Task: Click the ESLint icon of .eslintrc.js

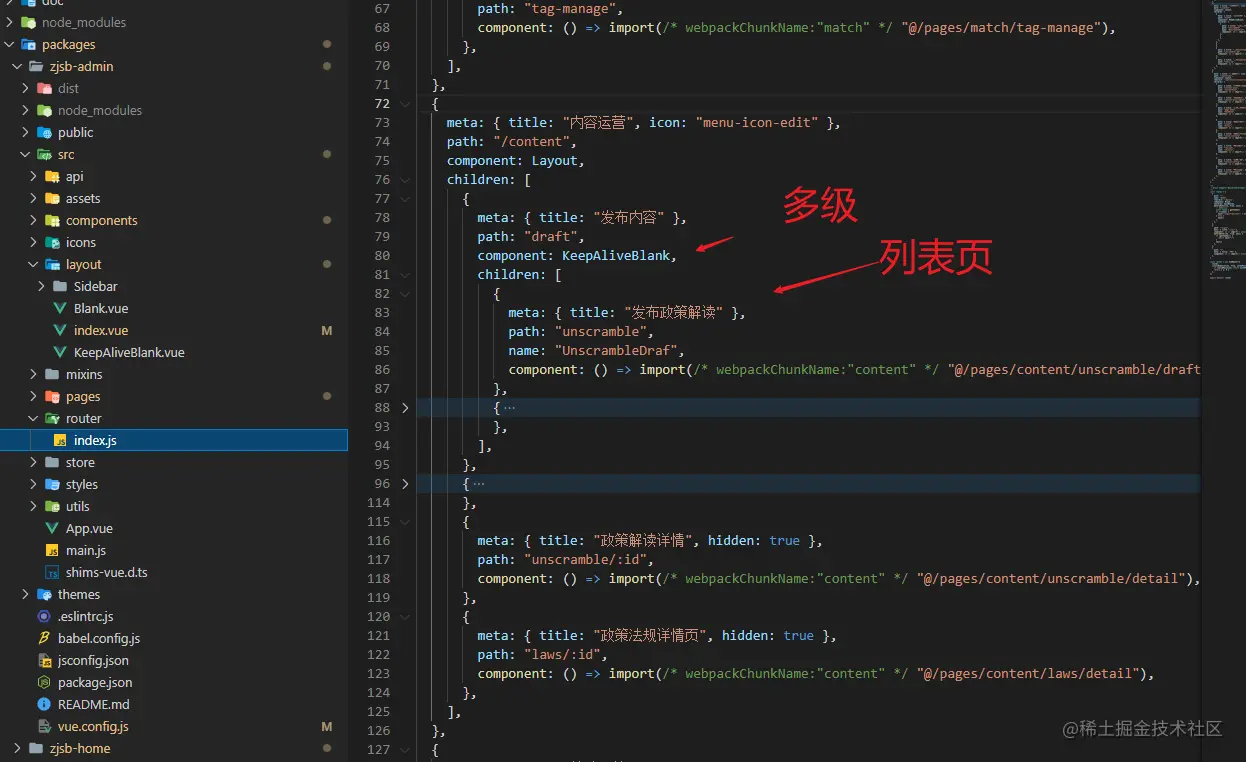Action: (44, 616)
